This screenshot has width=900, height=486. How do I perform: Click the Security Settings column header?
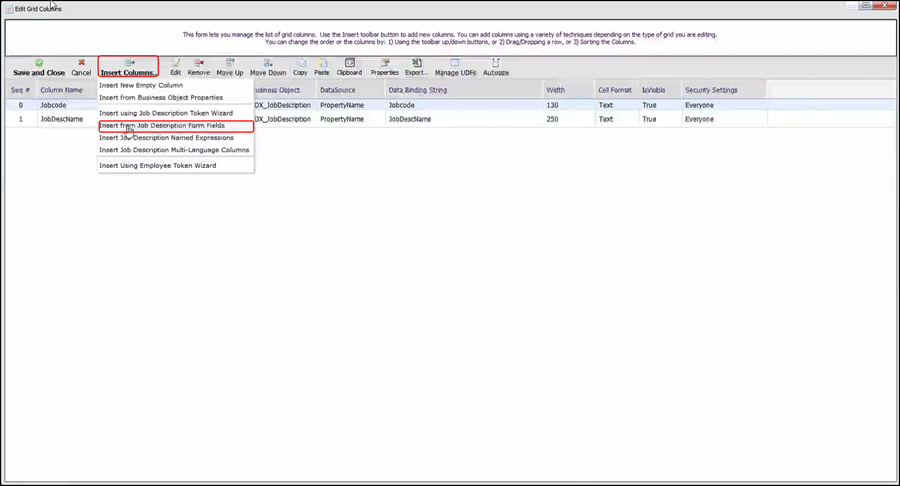coord(711,90)
